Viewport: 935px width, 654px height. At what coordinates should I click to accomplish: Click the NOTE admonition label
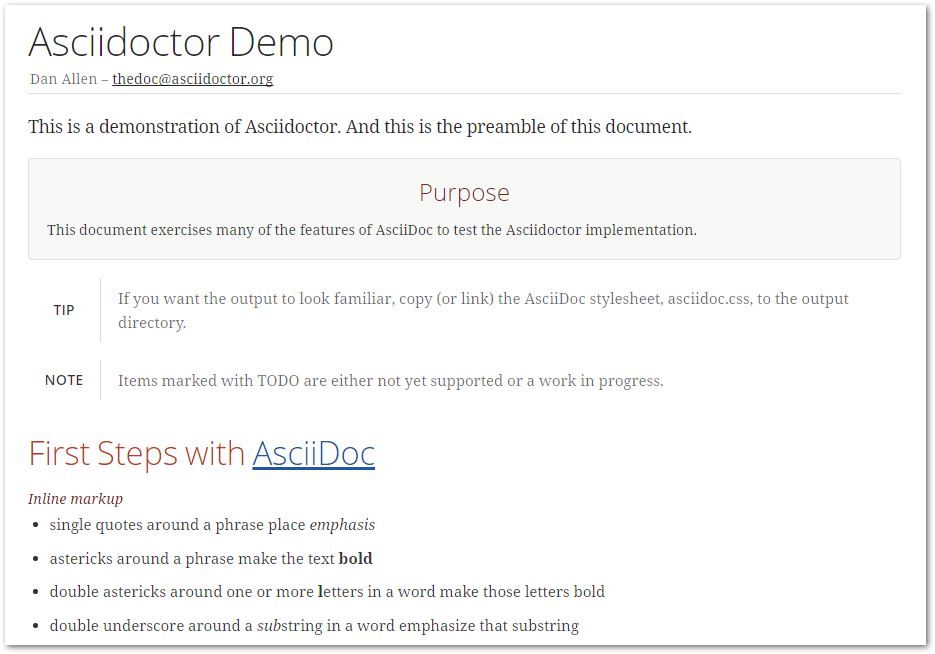pos(64,380)
